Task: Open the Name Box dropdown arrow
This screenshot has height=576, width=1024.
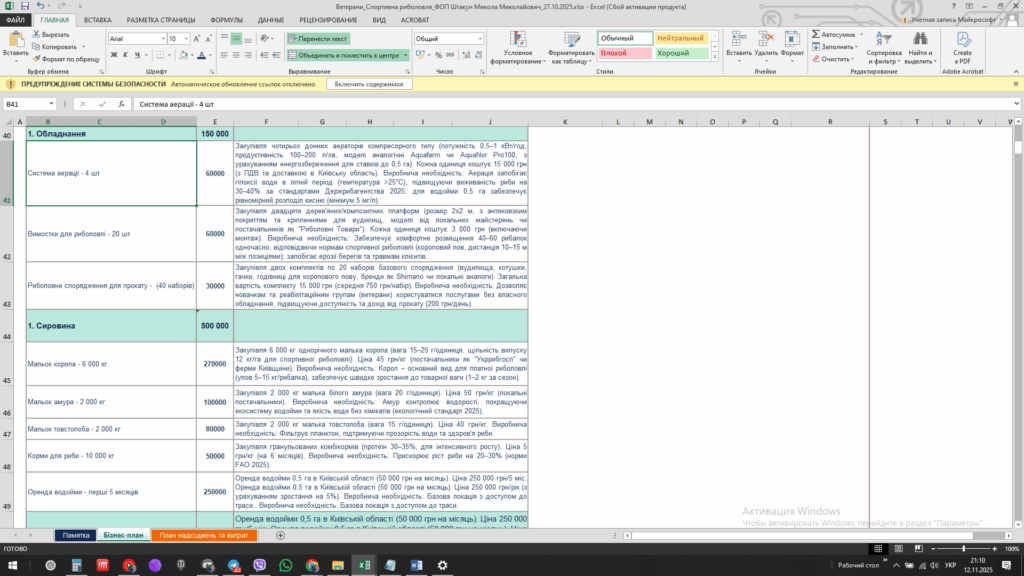Action: coord(51,104)
